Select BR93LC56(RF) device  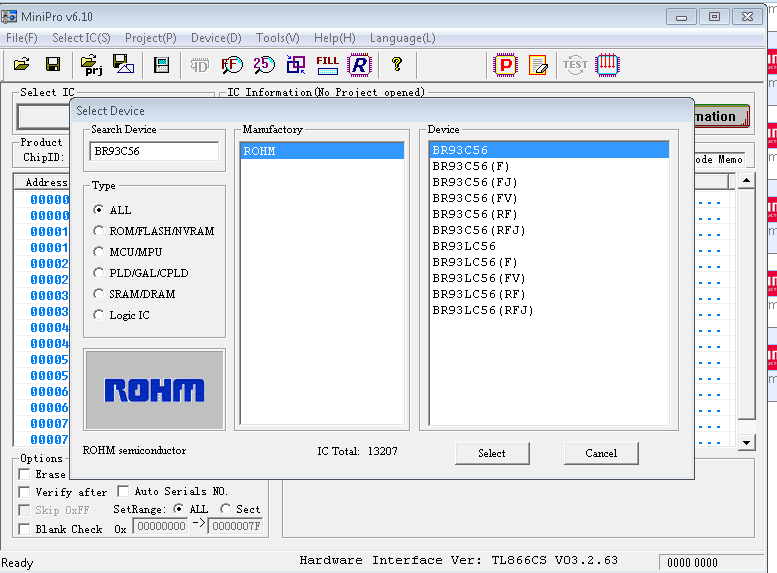pos(549,294)
